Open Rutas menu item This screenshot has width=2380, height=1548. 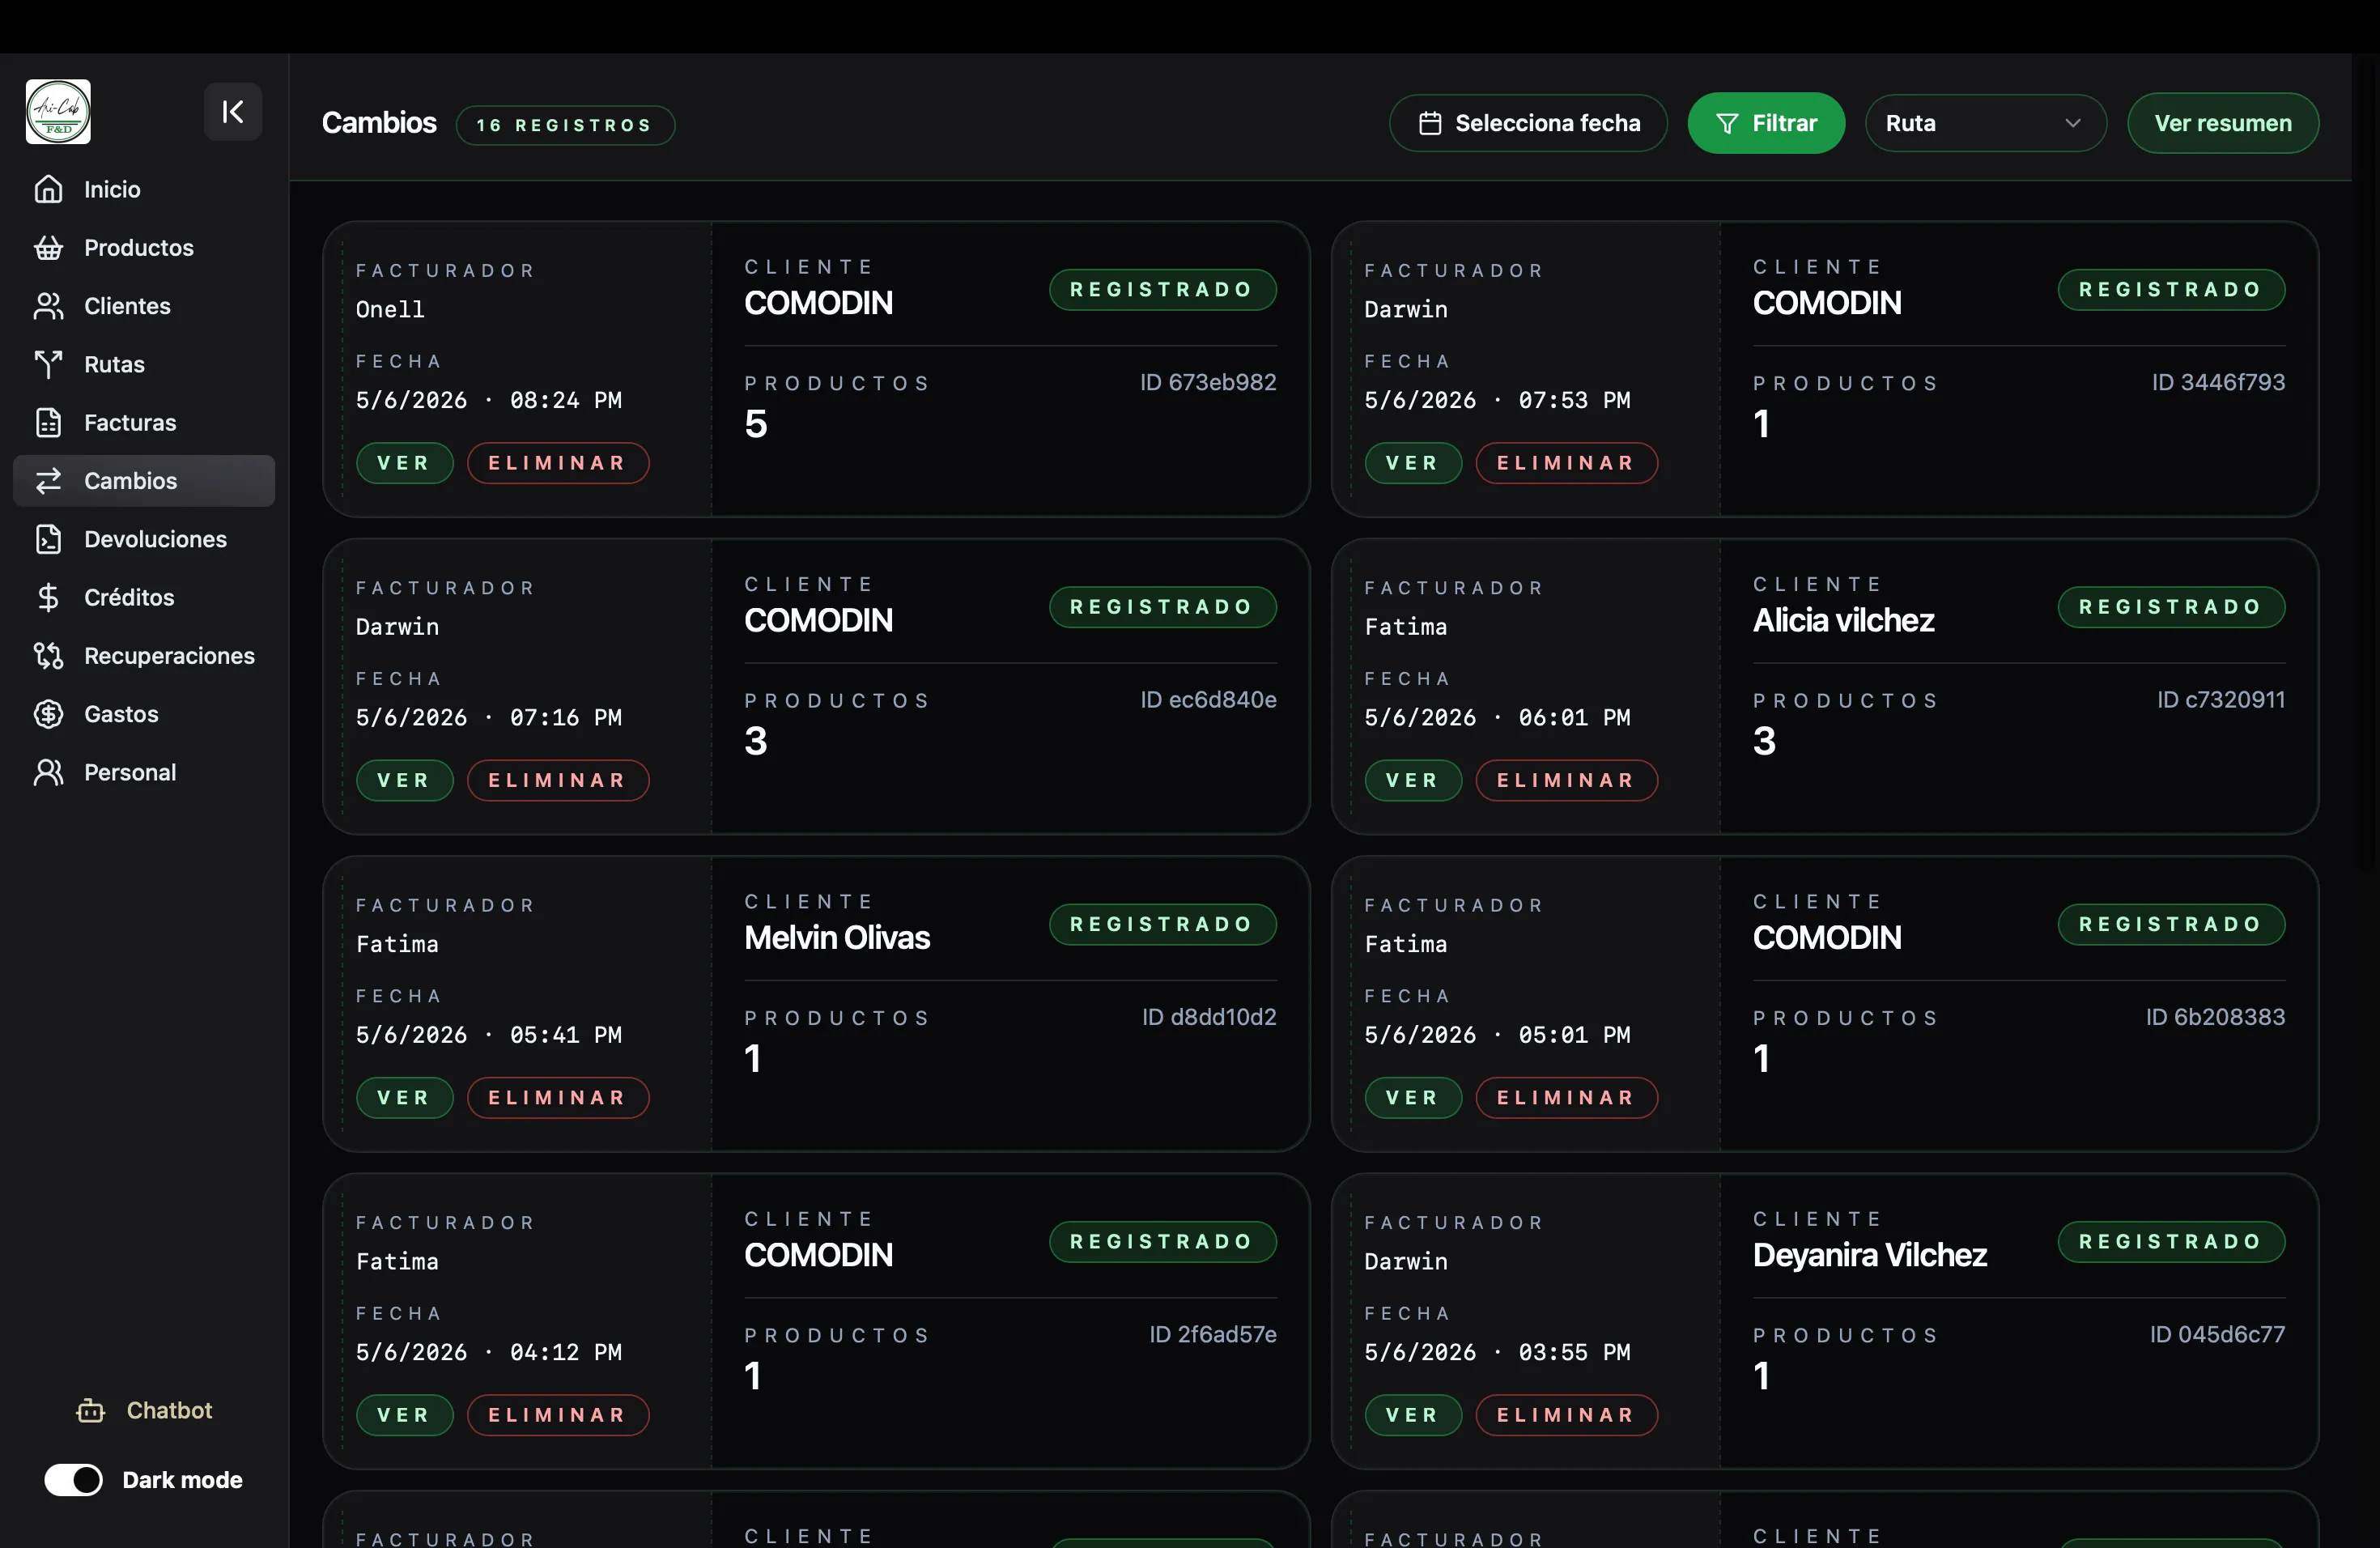[144, 364]
